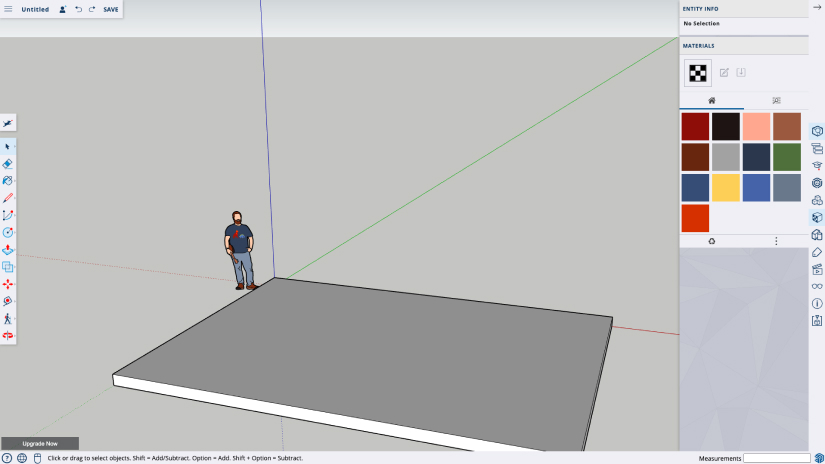Viewport: 825px width, 464px height.
Task: Switch to the Browse materials tab
Action: coord(776,101)
